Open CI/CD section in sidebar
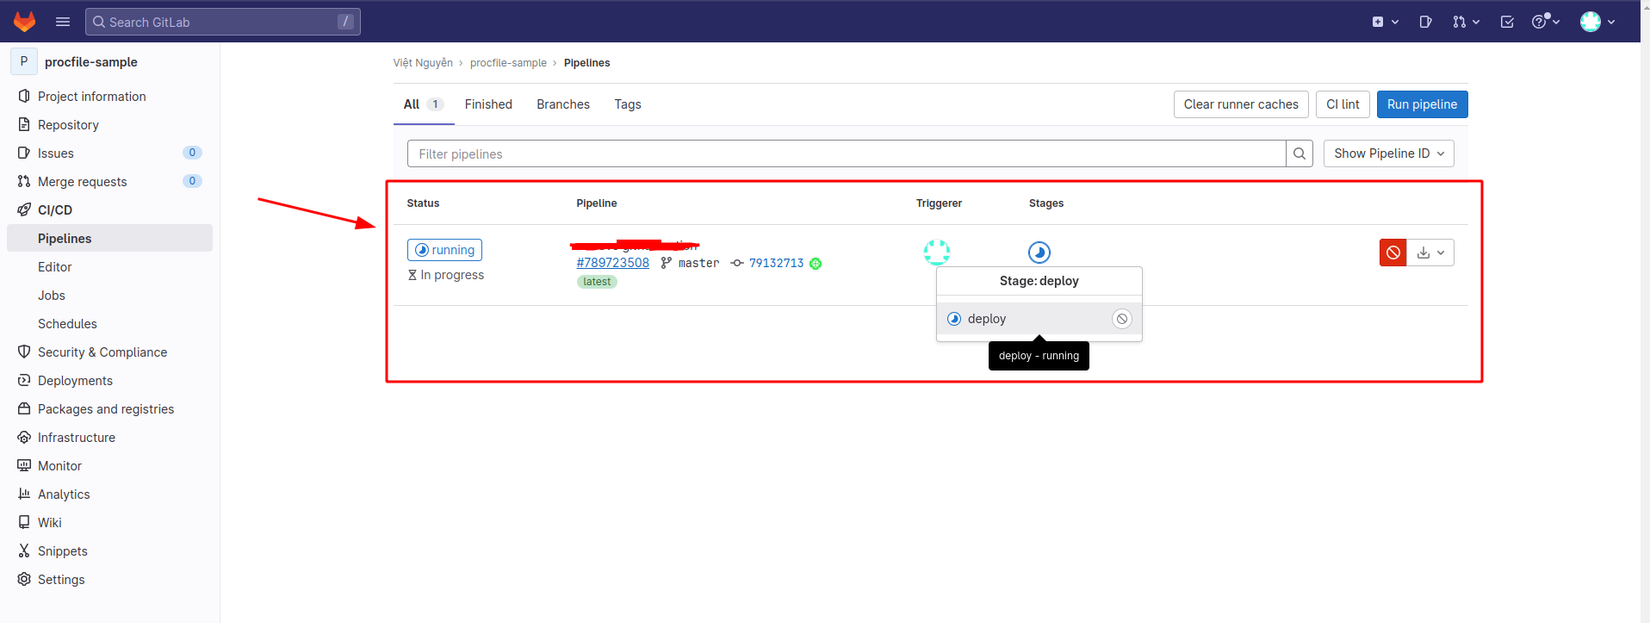 [x=55, y=210]
